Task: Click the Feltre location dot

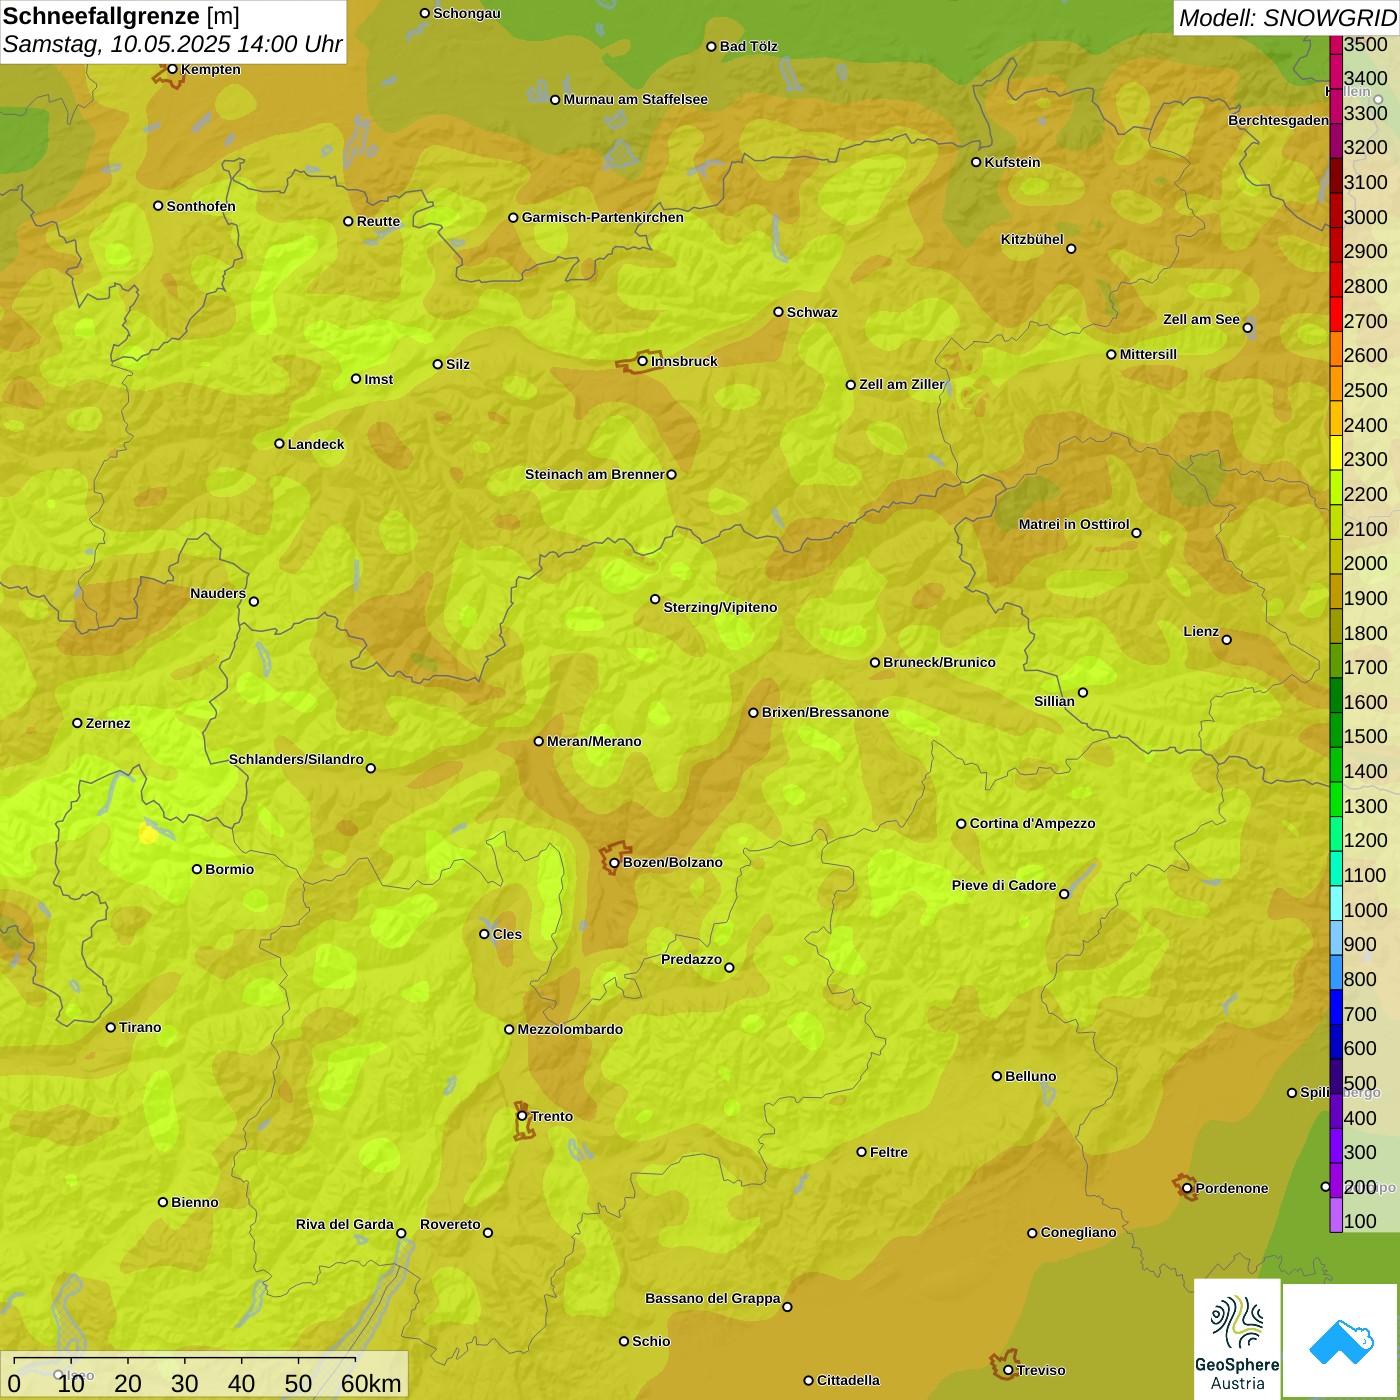Action: click(861, 1152)
